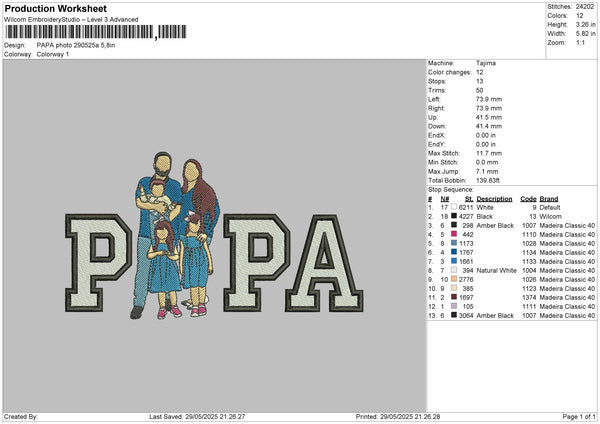600x424 pixels.
Task: Click the EndX label
Action: (x=437, y=135)
